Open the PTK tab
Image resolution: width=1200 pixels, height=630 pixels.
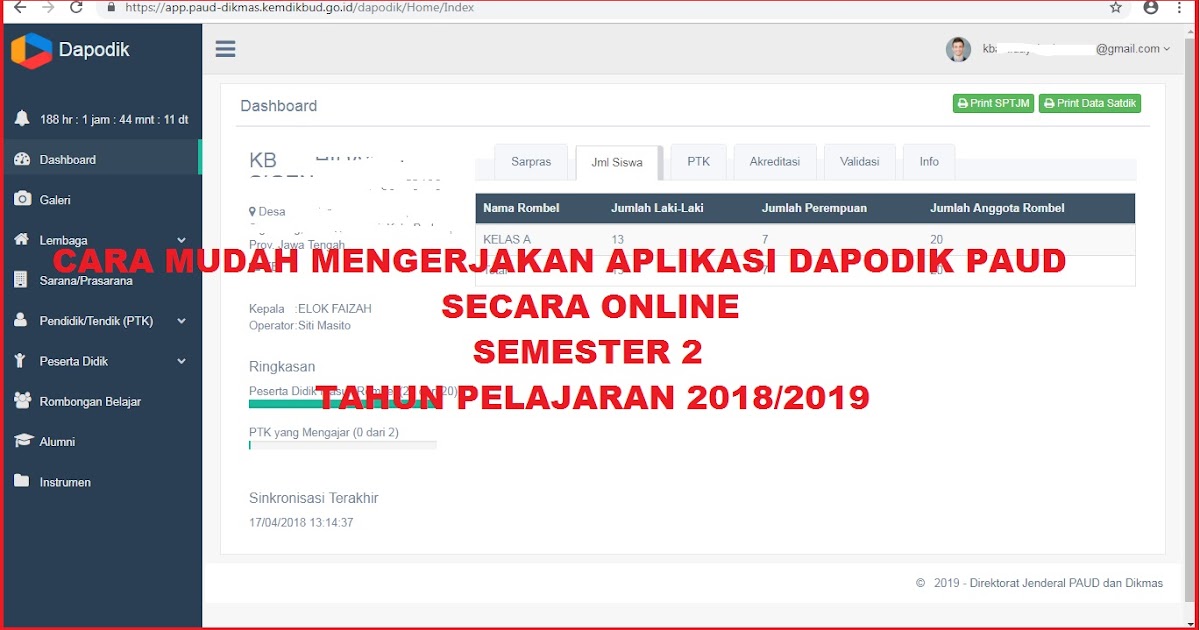[x=698, y=162]
